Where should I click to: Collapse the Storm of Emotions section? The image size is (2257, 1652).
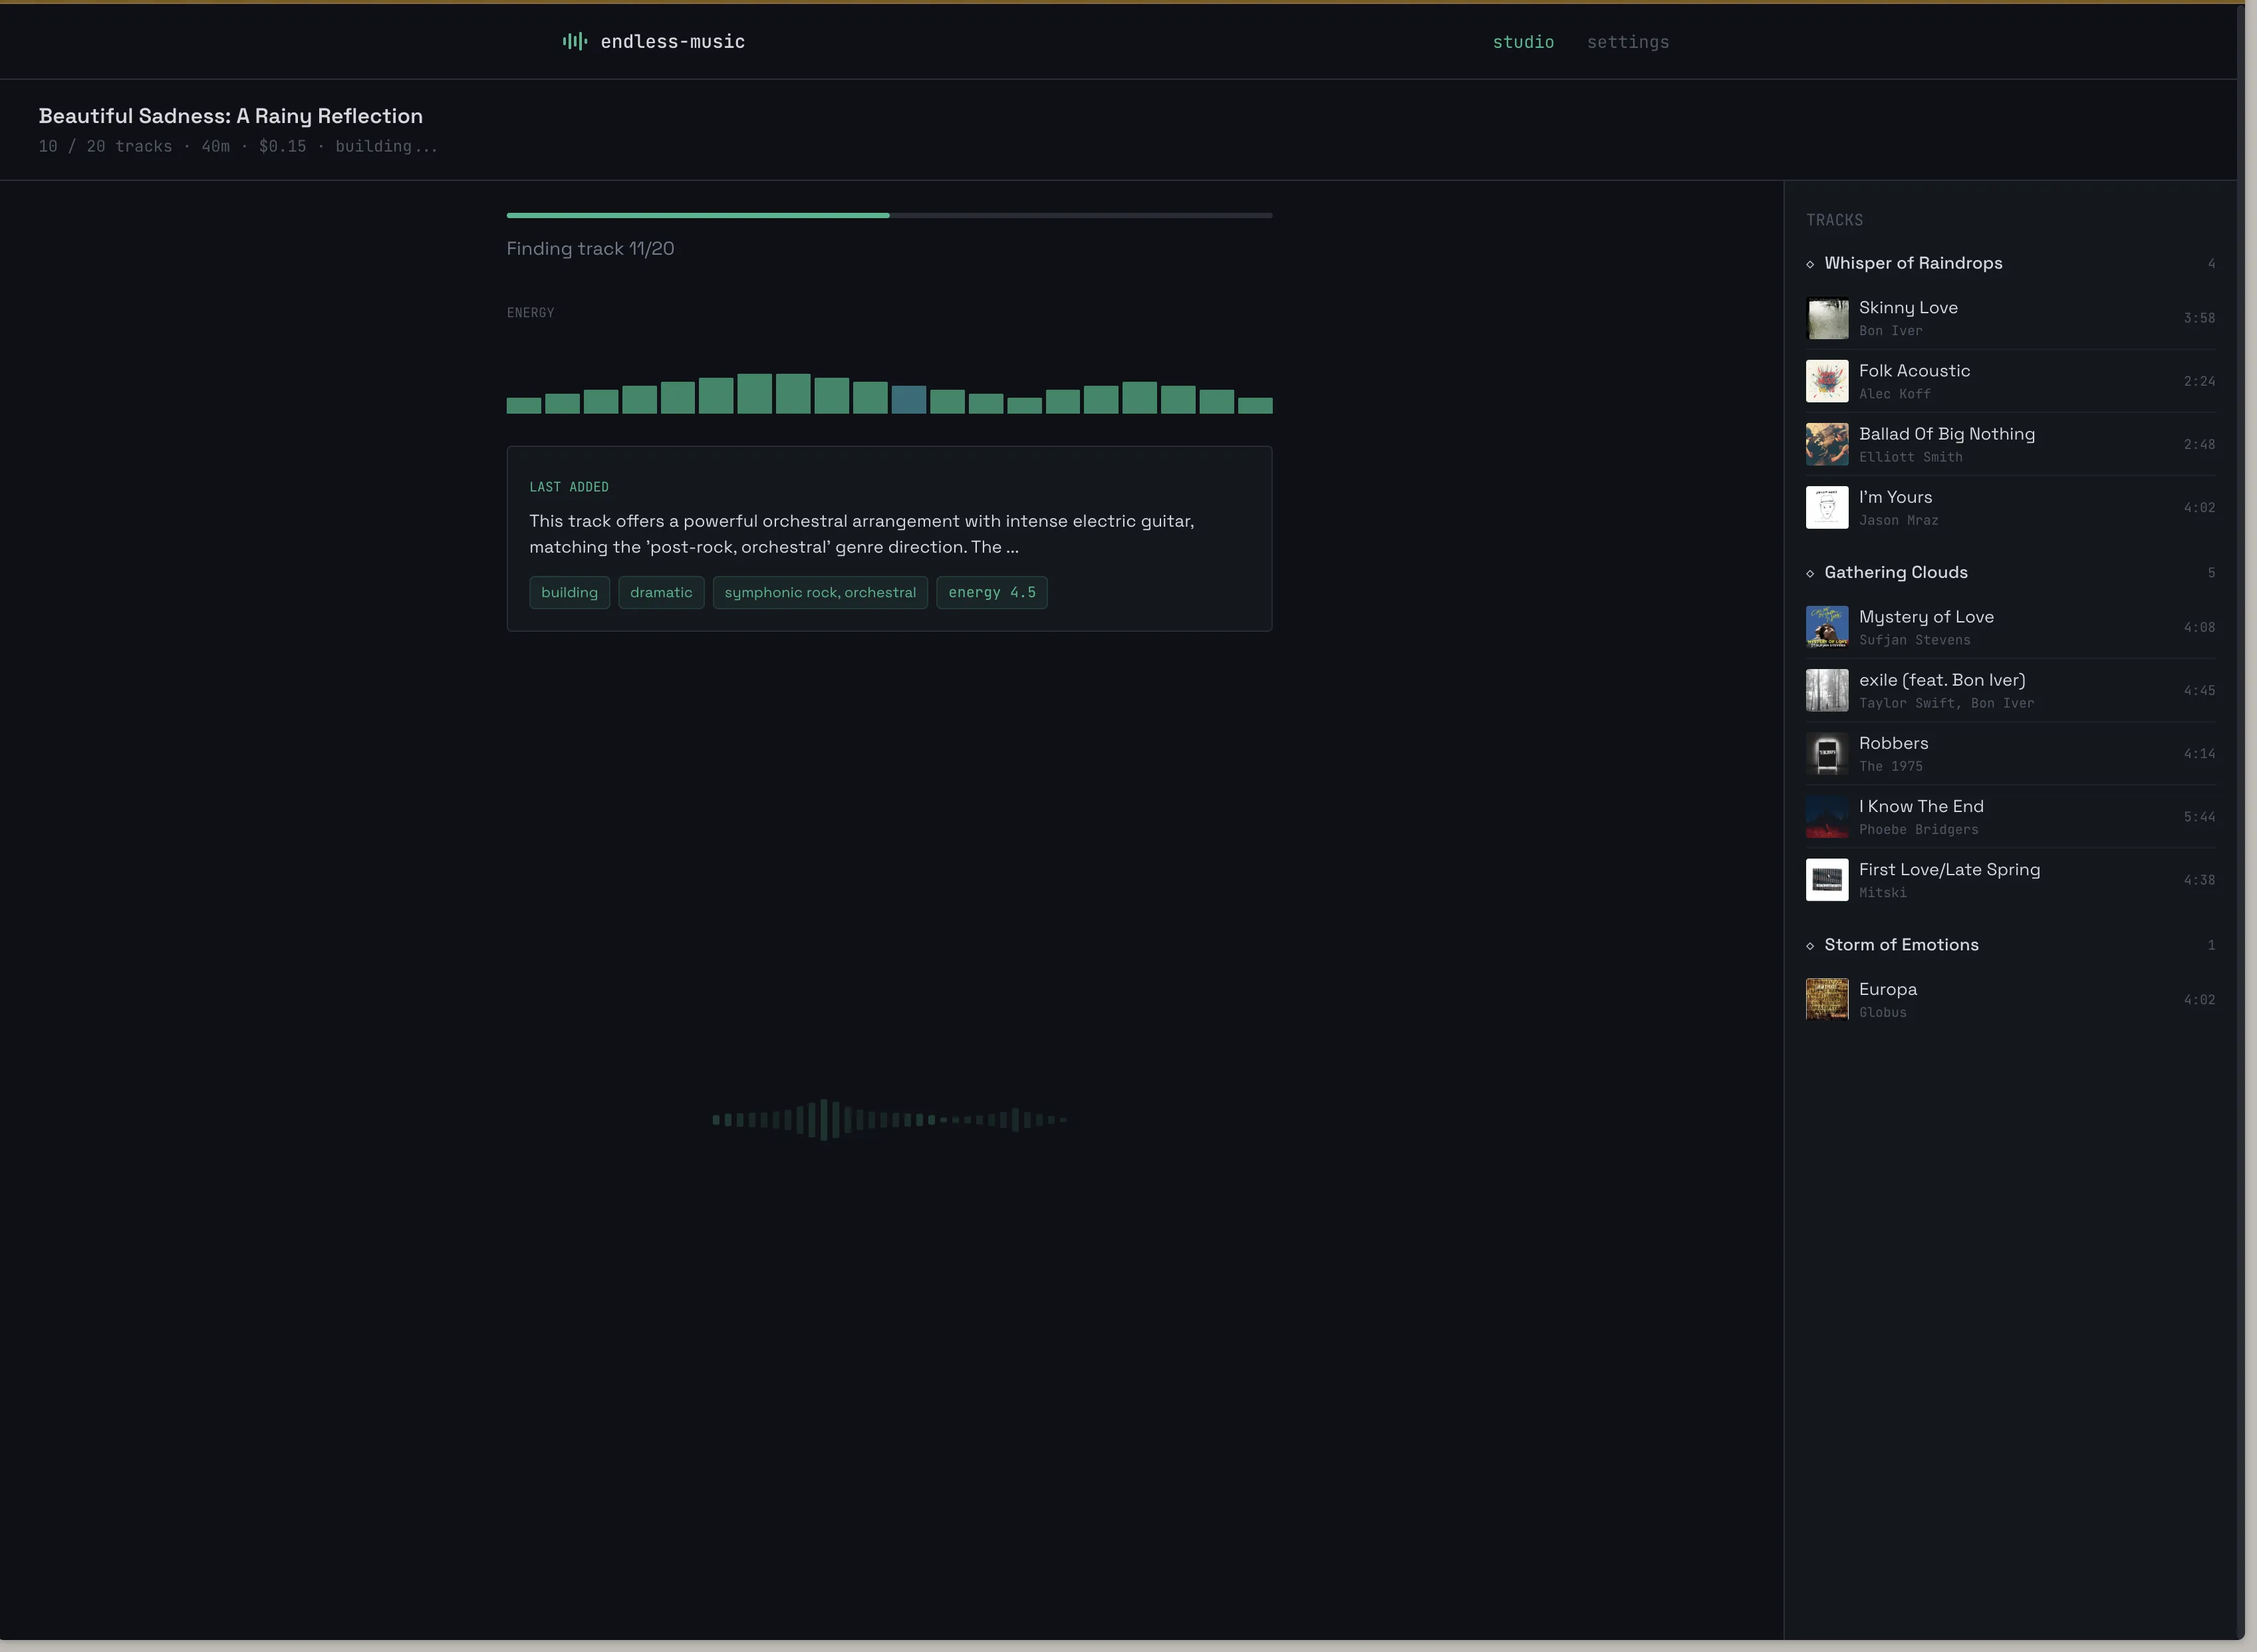point(1900,945)
